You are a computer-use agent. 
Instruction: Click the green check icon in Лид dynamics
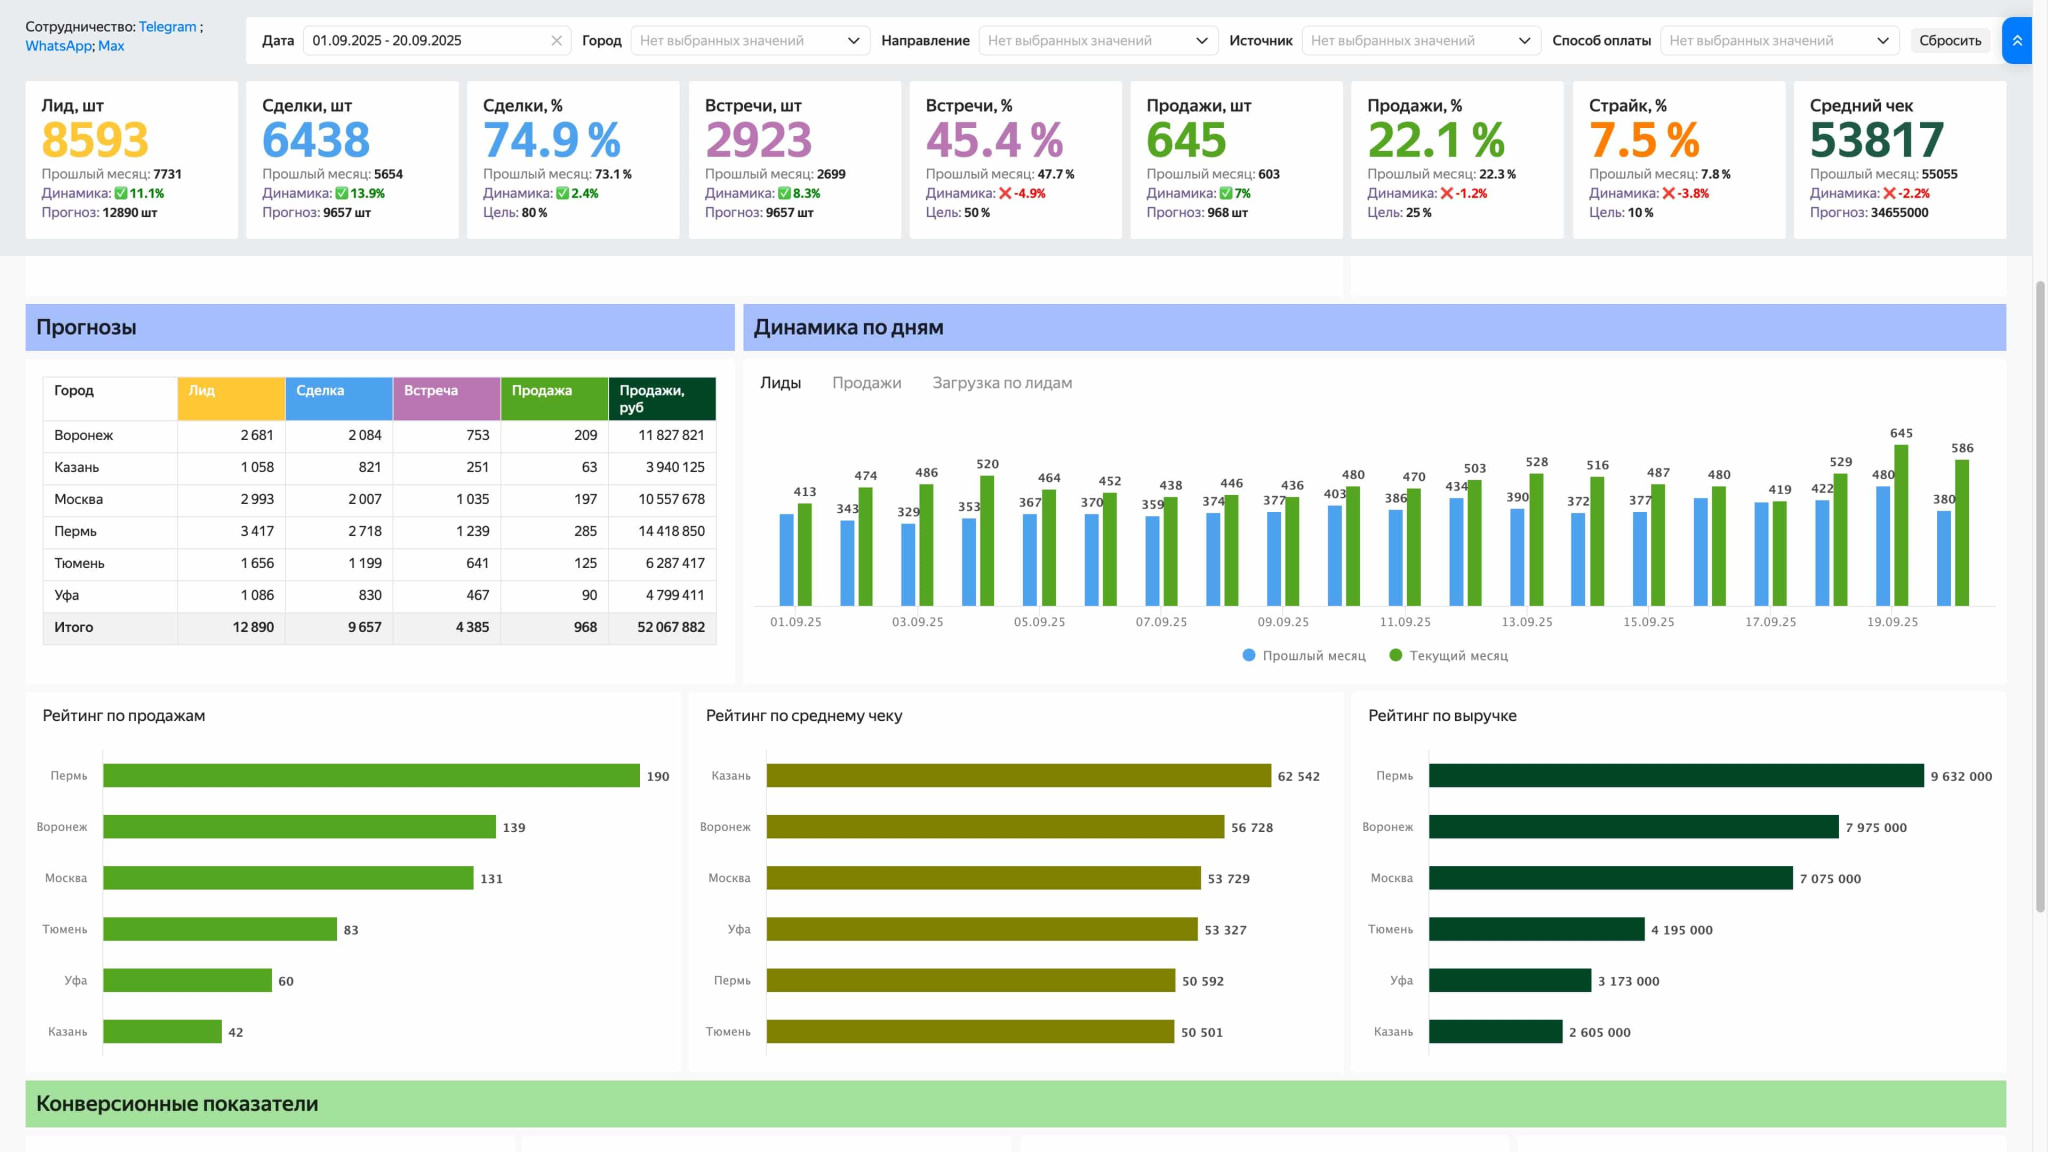[x=121, y=194]
